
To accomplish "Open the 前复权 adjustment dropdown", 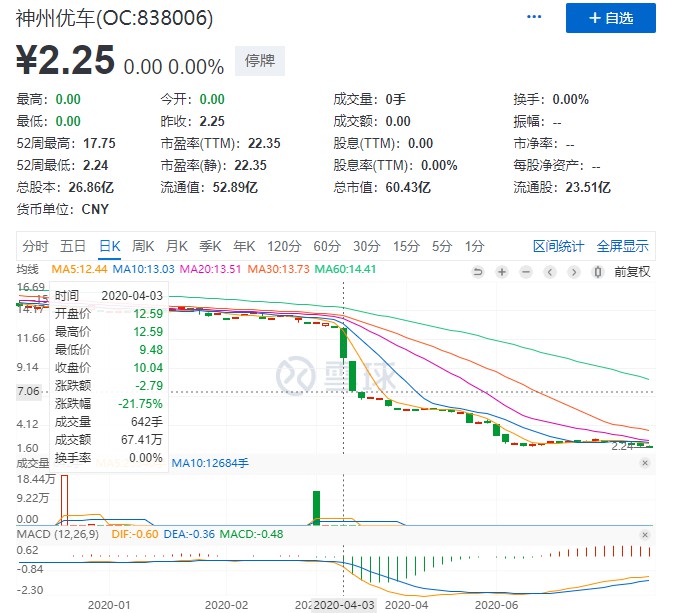I will pyautogui.click(x=632, y=272).
